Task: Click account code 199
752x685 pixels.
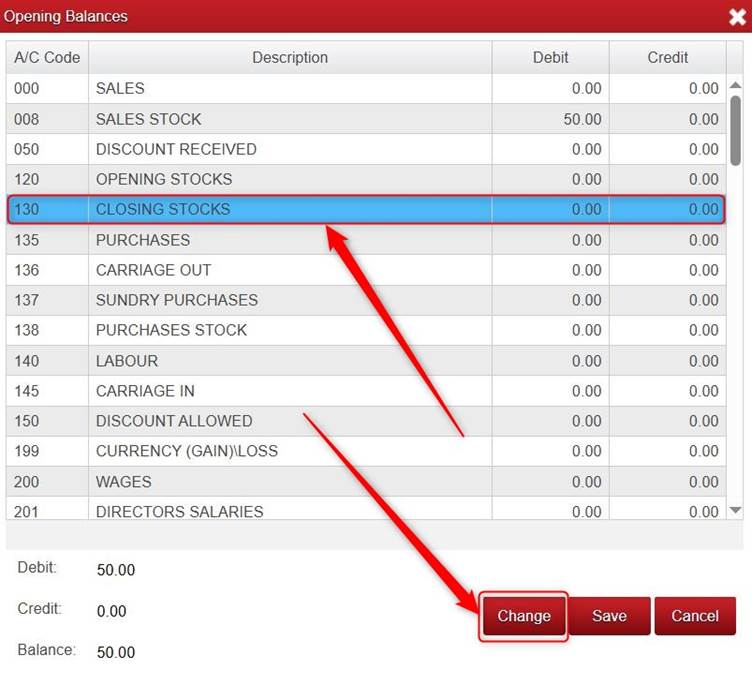Action: pos(26,451)
